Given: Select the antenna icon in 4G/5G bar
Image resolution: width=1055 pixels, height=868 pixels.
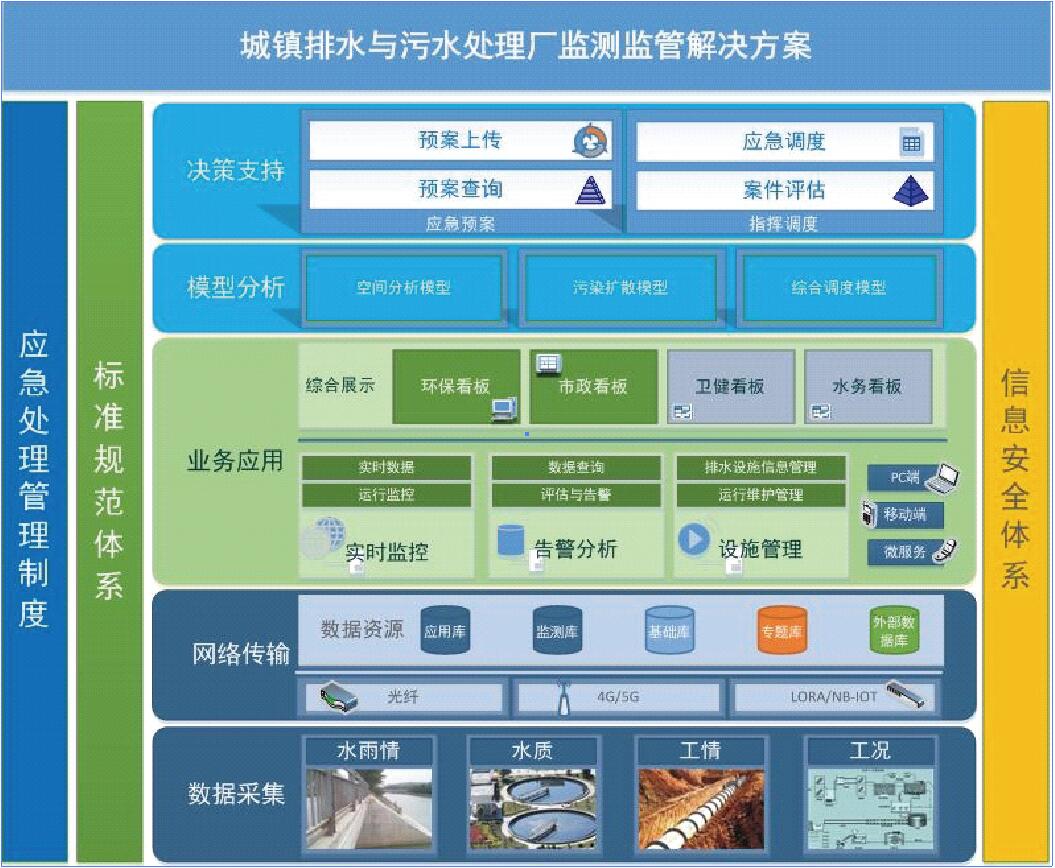Looking at the screenshot, I should (562, 697).
